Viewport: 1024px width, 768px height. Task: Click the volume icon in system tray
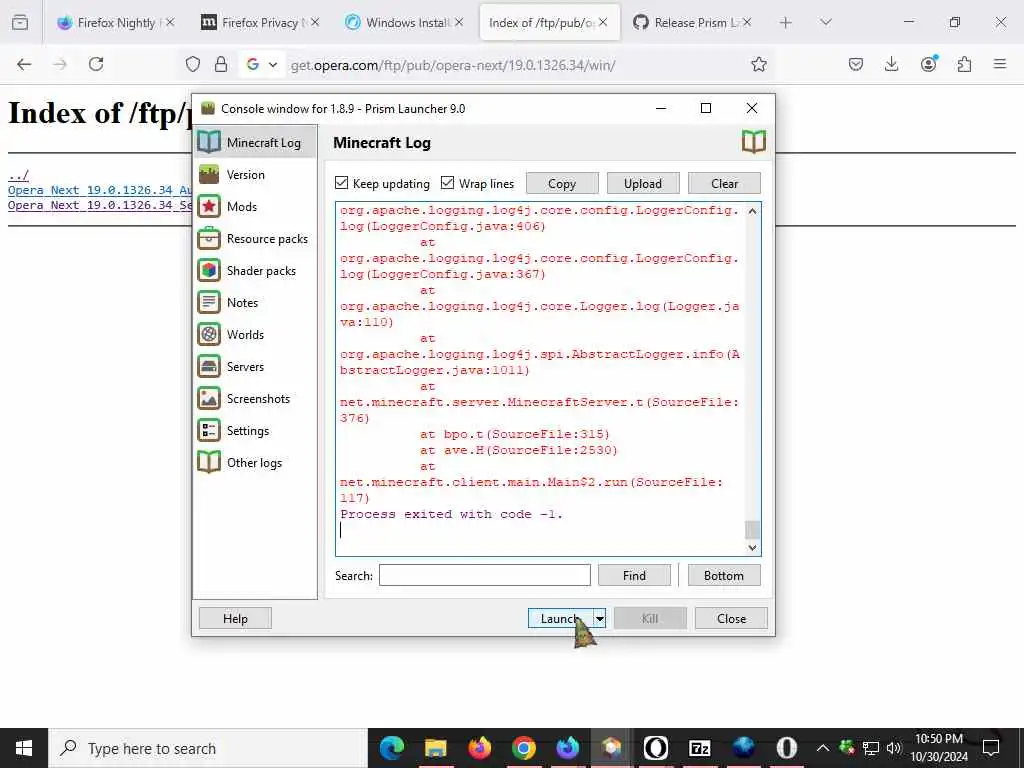[x=893, y=748]
